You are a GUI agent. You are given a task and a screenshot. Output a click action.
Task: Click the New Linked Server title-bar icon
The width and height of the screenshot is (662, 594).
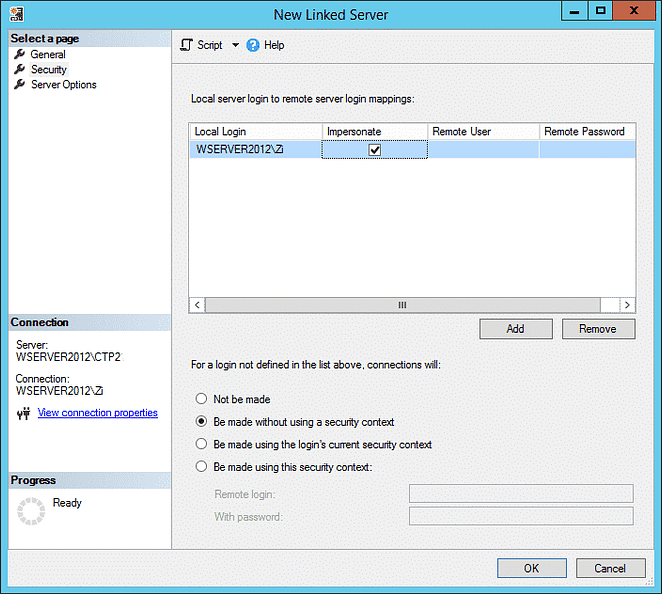click(x=16, y=14)
